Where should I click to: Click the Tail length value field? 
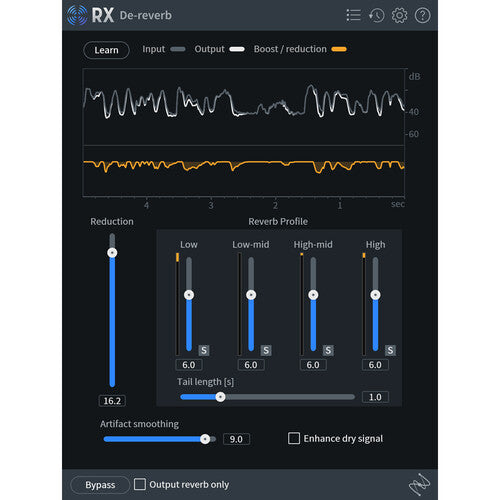(x=375, y=397)
